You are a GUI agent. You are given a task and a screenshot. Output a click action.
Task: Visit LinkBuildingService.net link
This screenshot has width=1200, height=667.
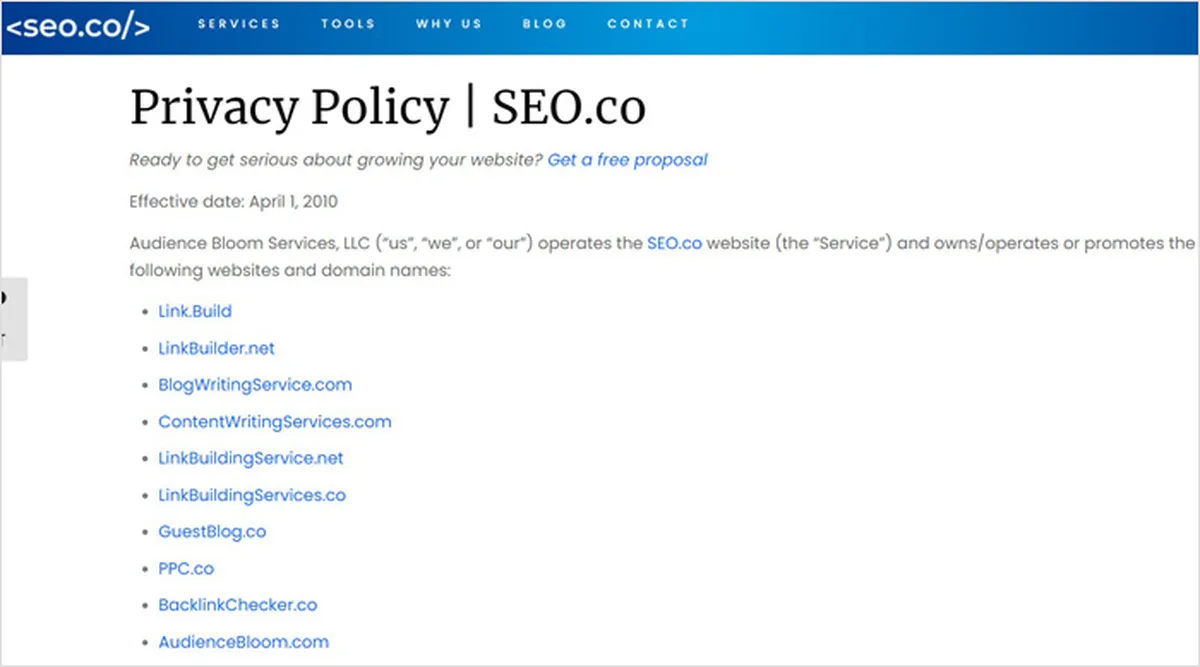251,458
